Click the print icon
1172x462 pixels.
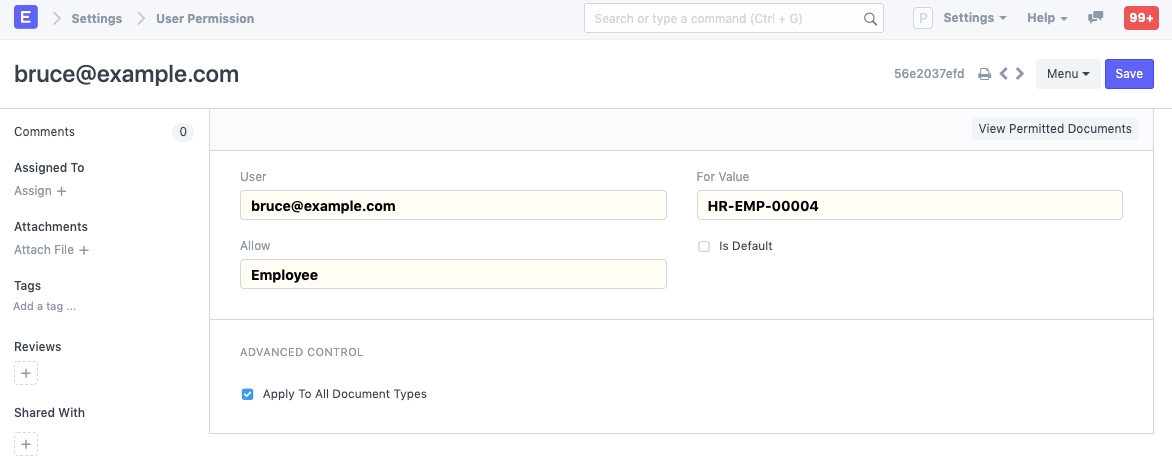(x=984, y=74)
